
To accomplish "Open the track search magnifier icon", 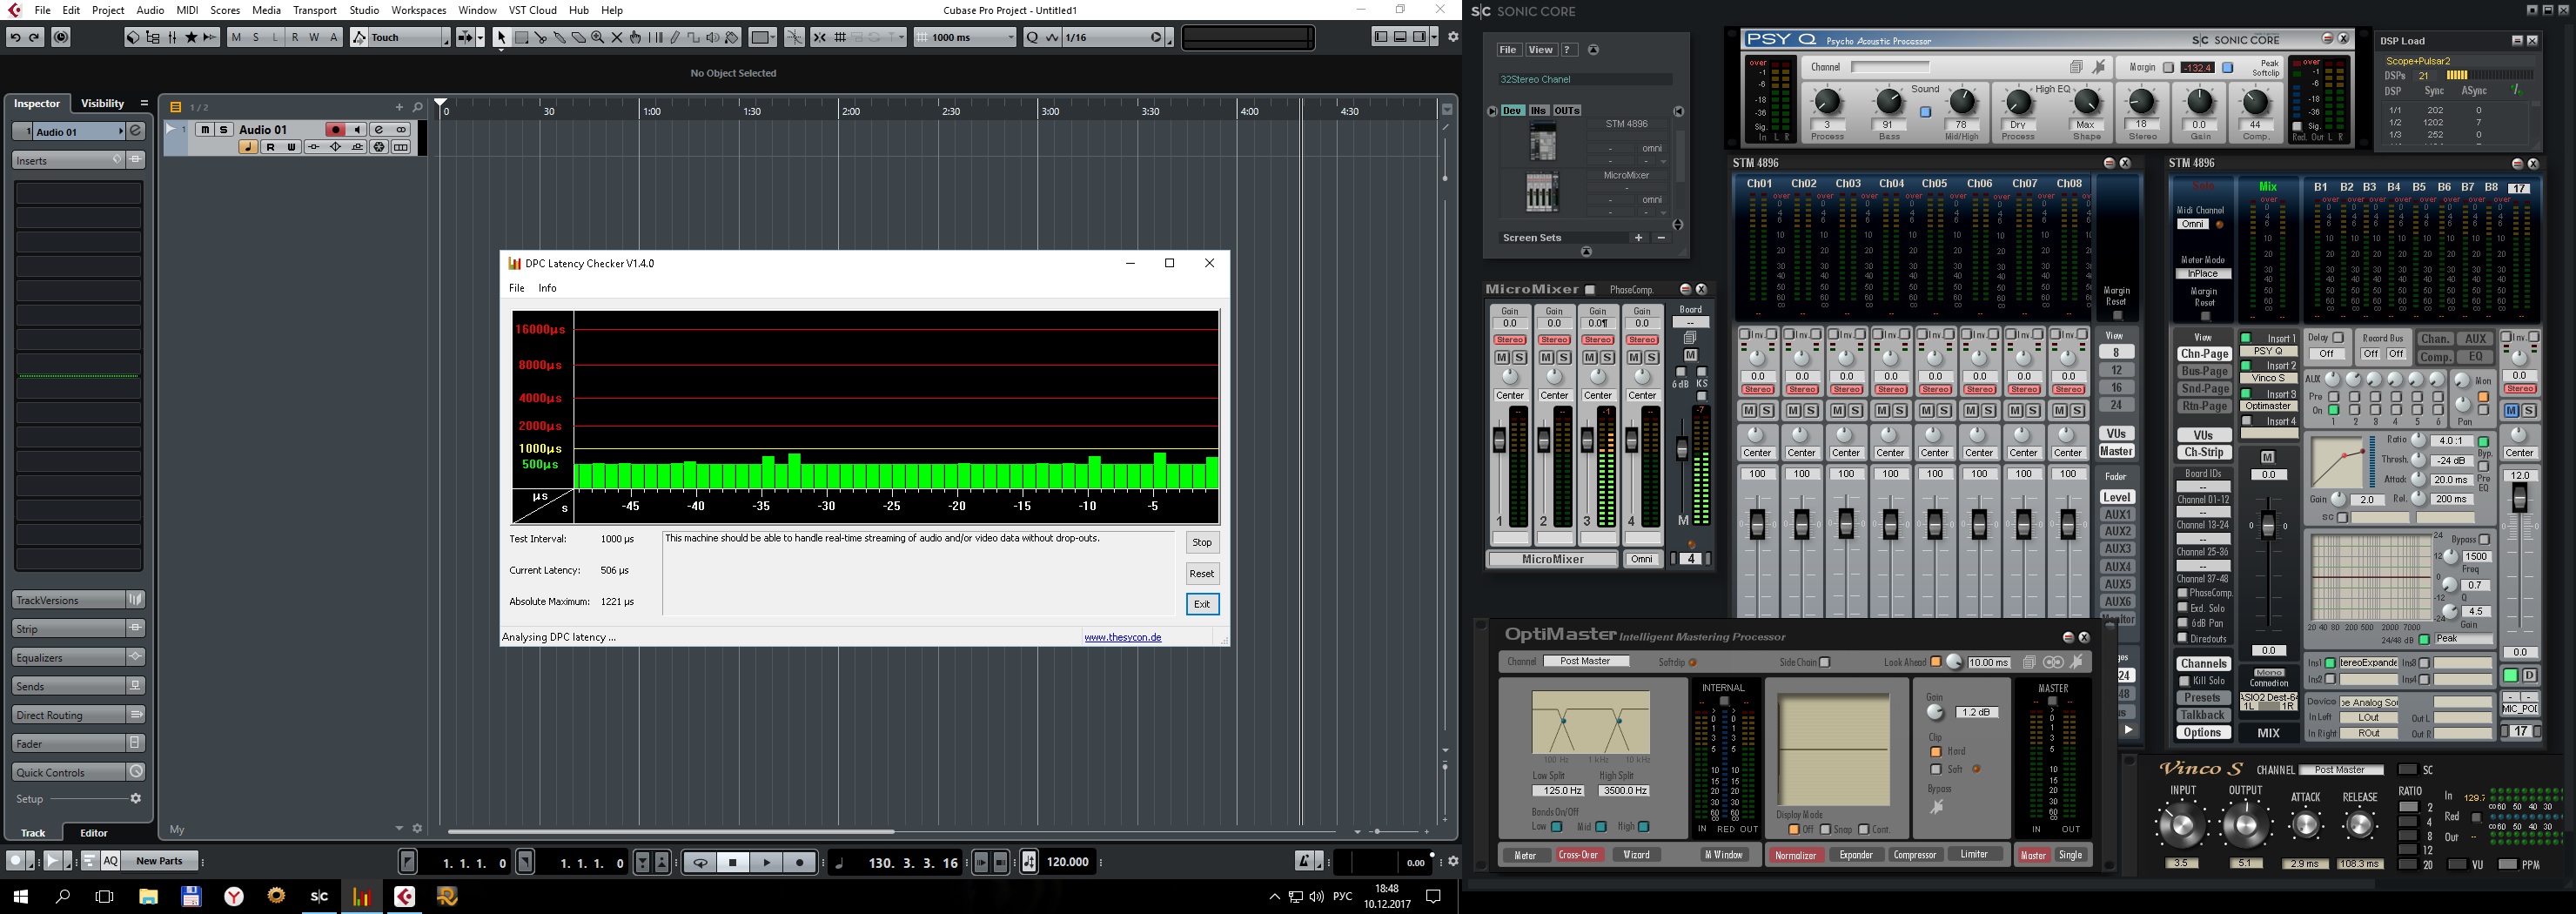I will [x=418, y=107].
